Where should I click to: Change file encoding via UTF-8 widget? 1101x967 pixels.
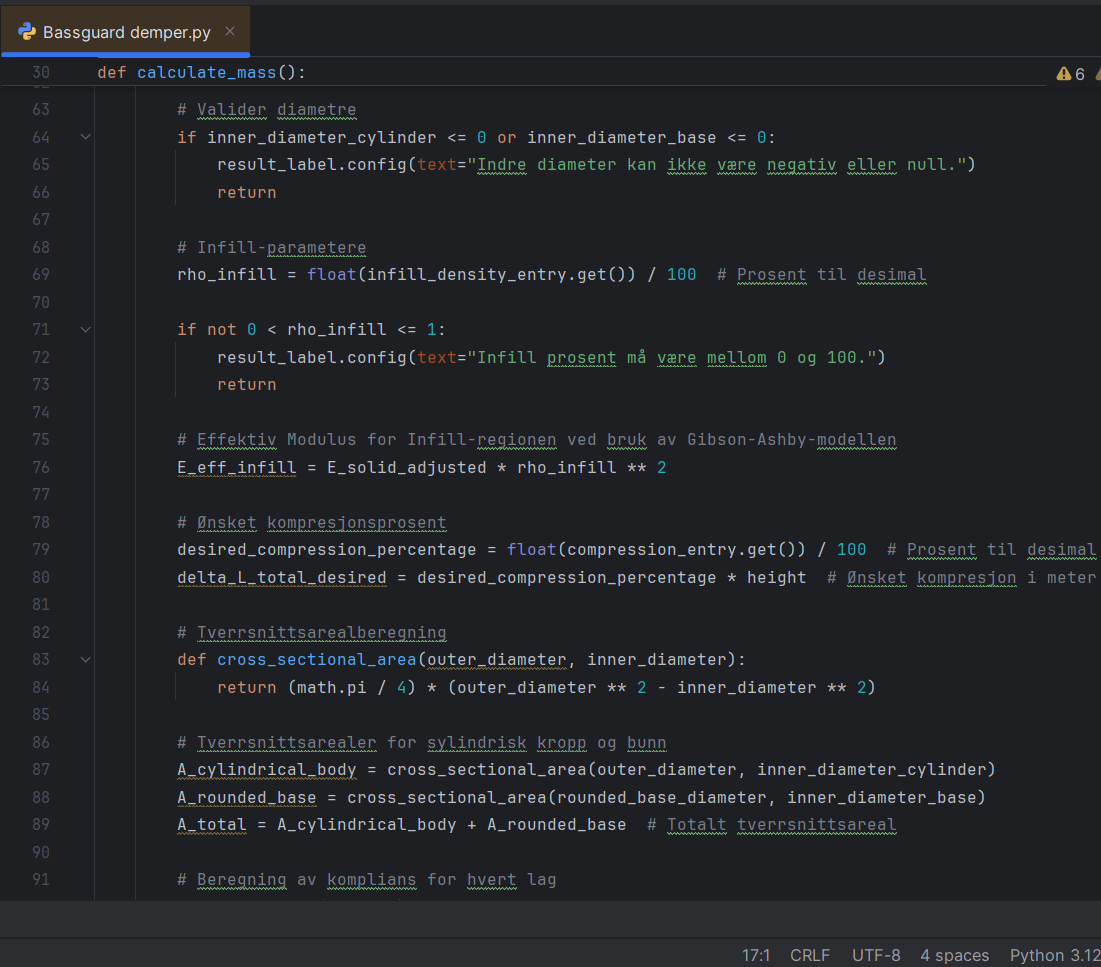pyautogui.click(x=875, y=955)
